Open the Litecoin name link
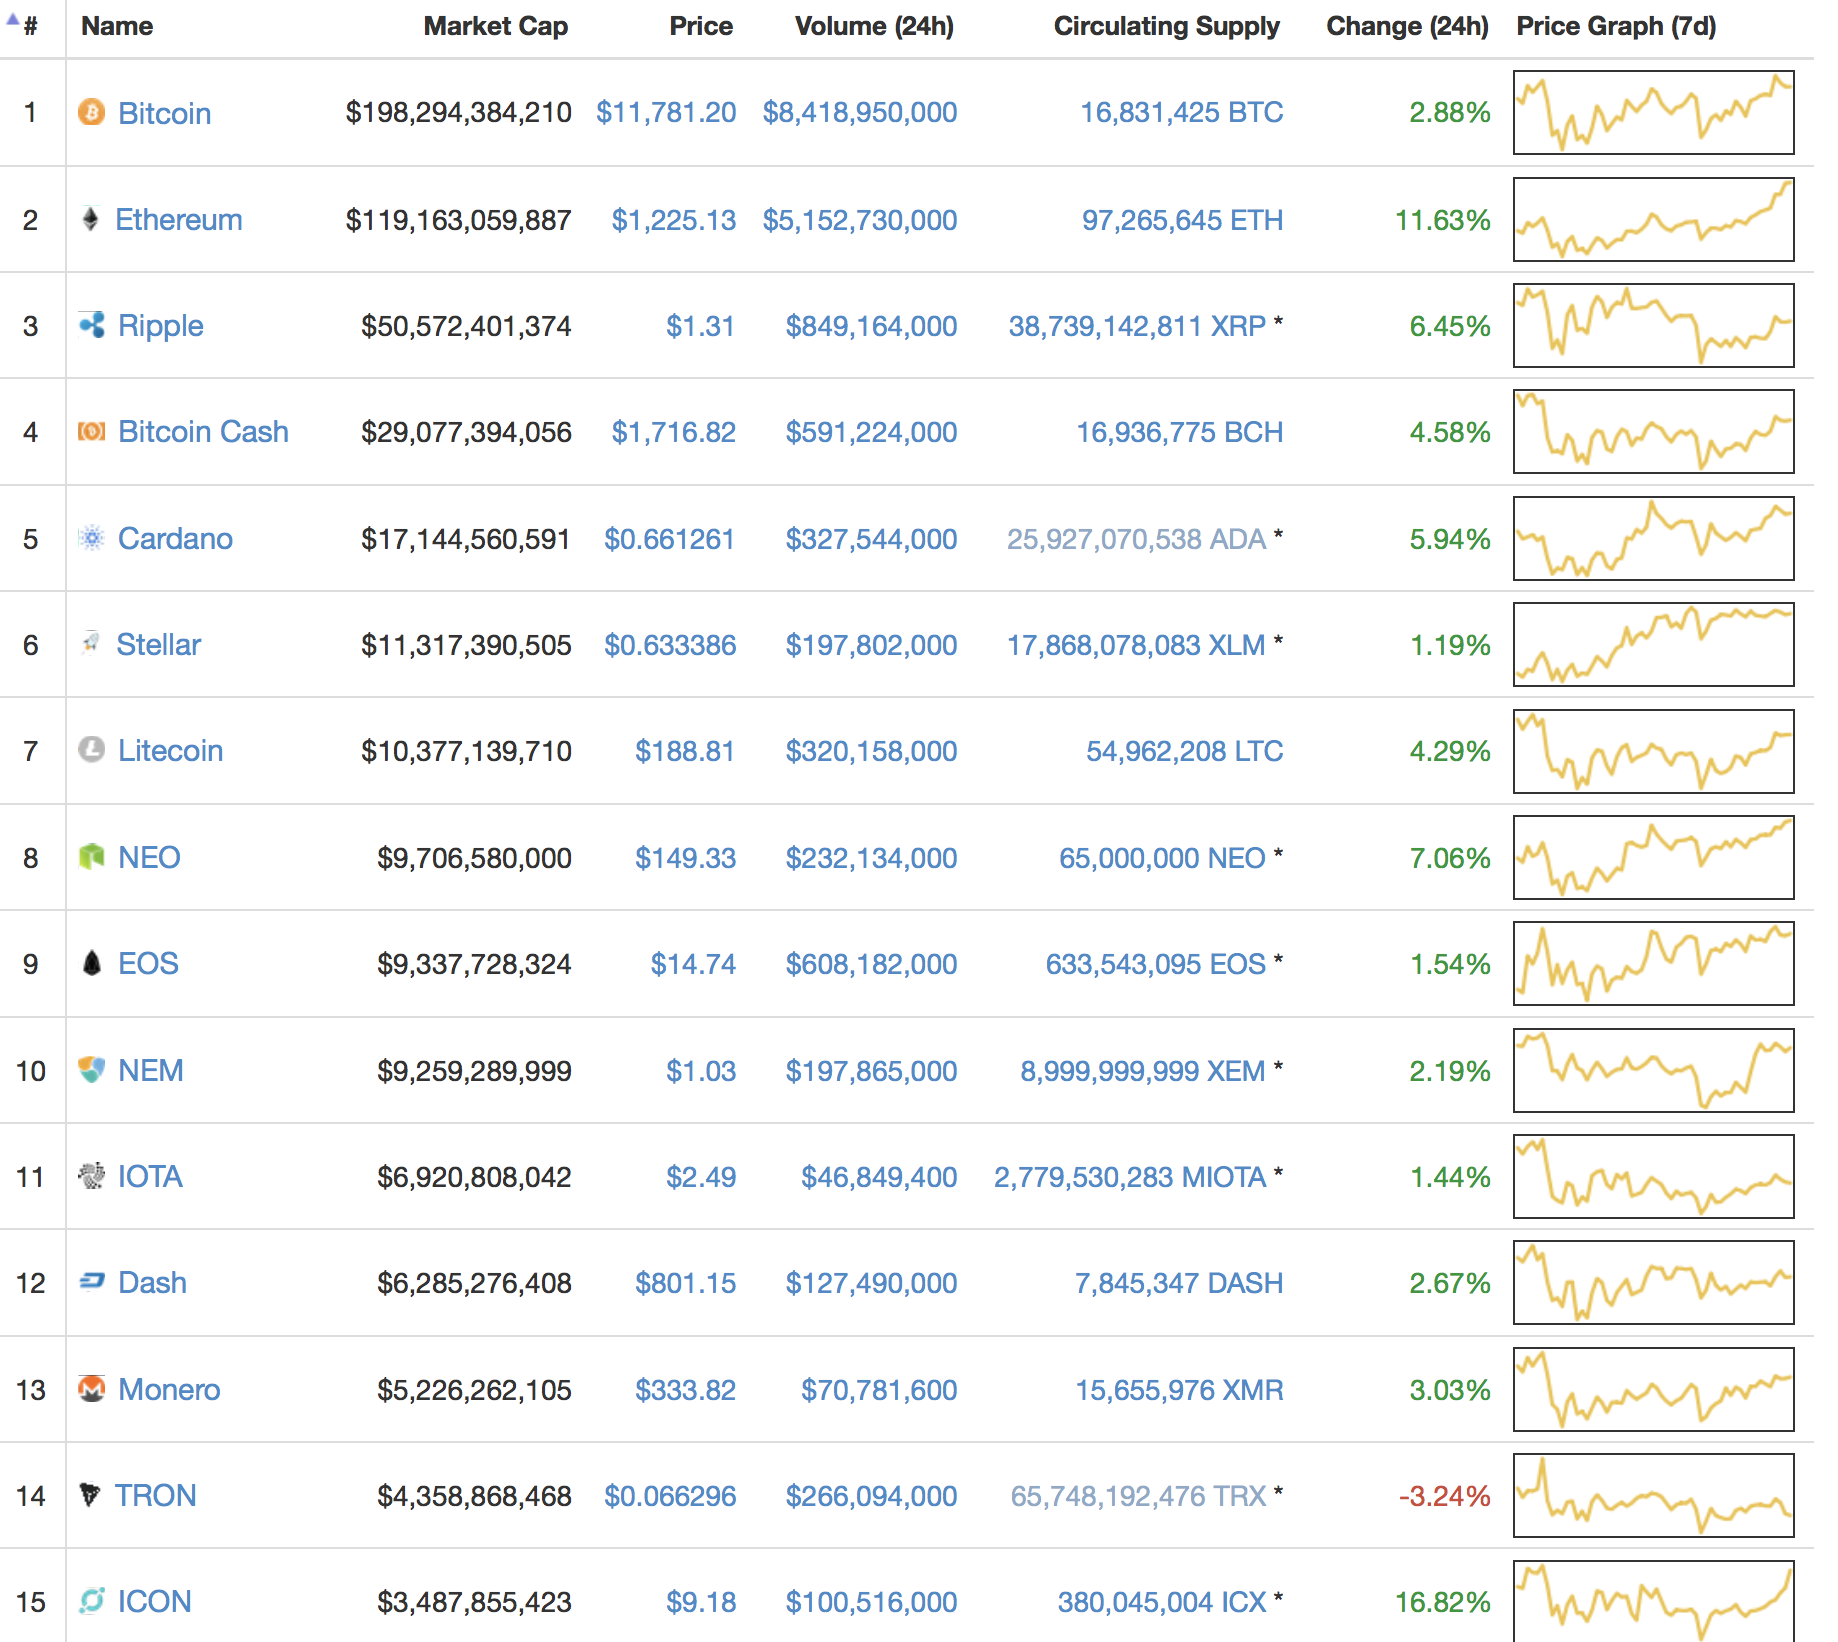1838x1642 pixels. (x=170, y=750)
